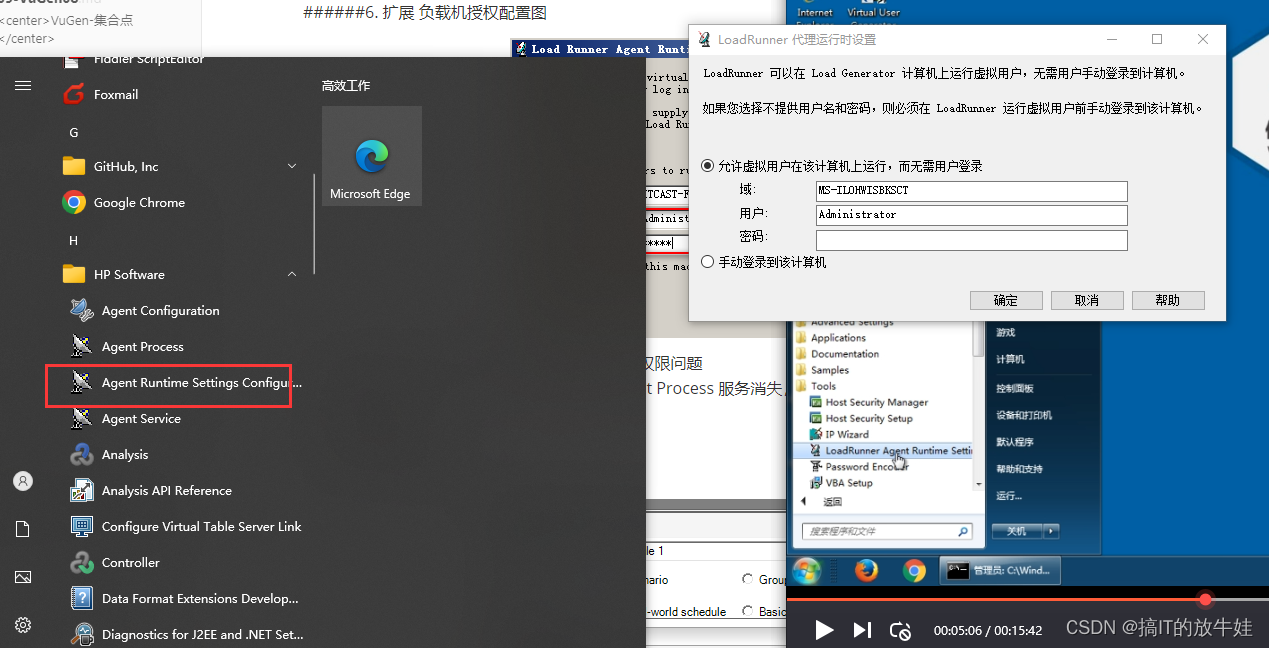This screenshot has height=648, width=1269.
Task: Open the Applications folder in Windows 7 menu
Action: (830, 338)
